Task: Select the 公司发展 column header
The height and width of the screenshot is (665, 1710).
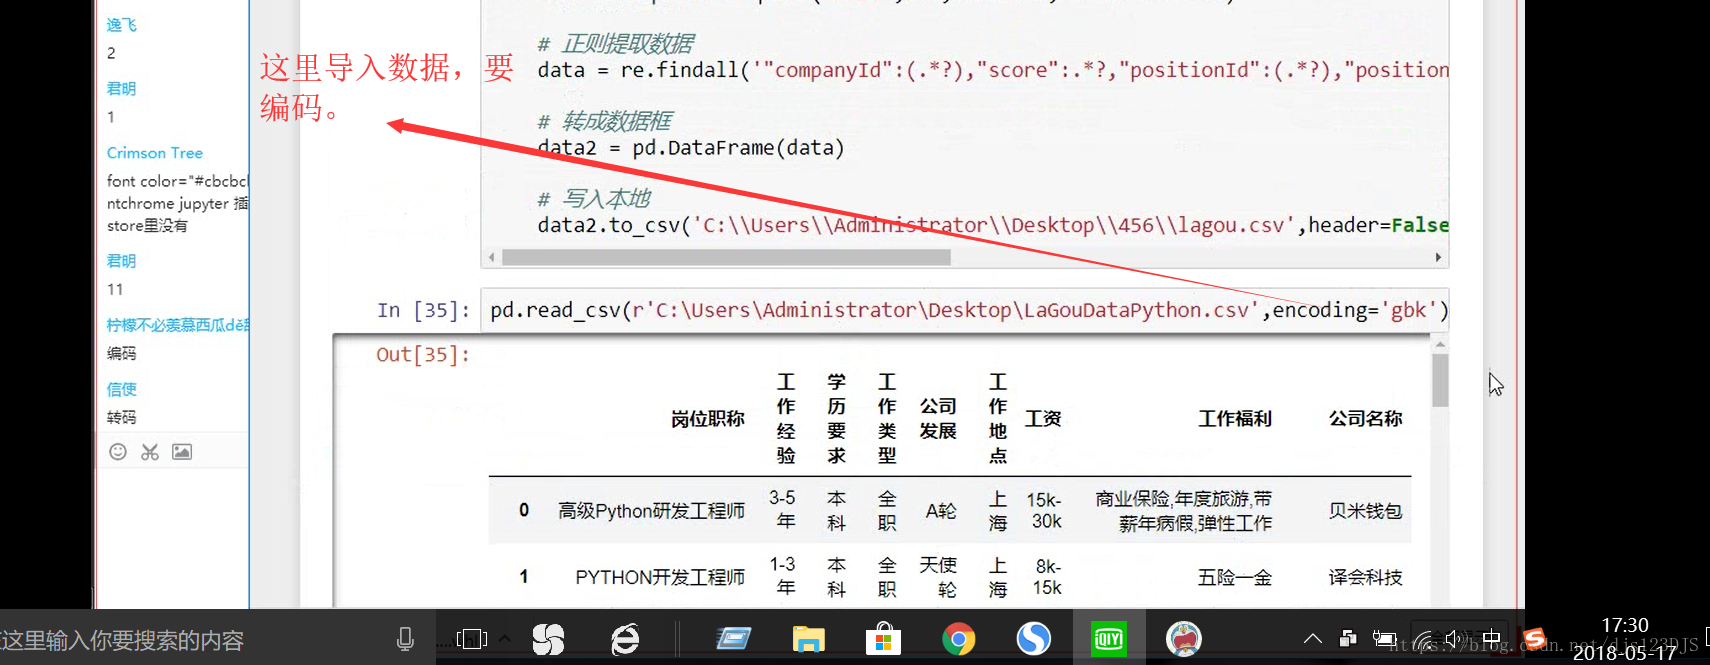Action: pos(938,419)
